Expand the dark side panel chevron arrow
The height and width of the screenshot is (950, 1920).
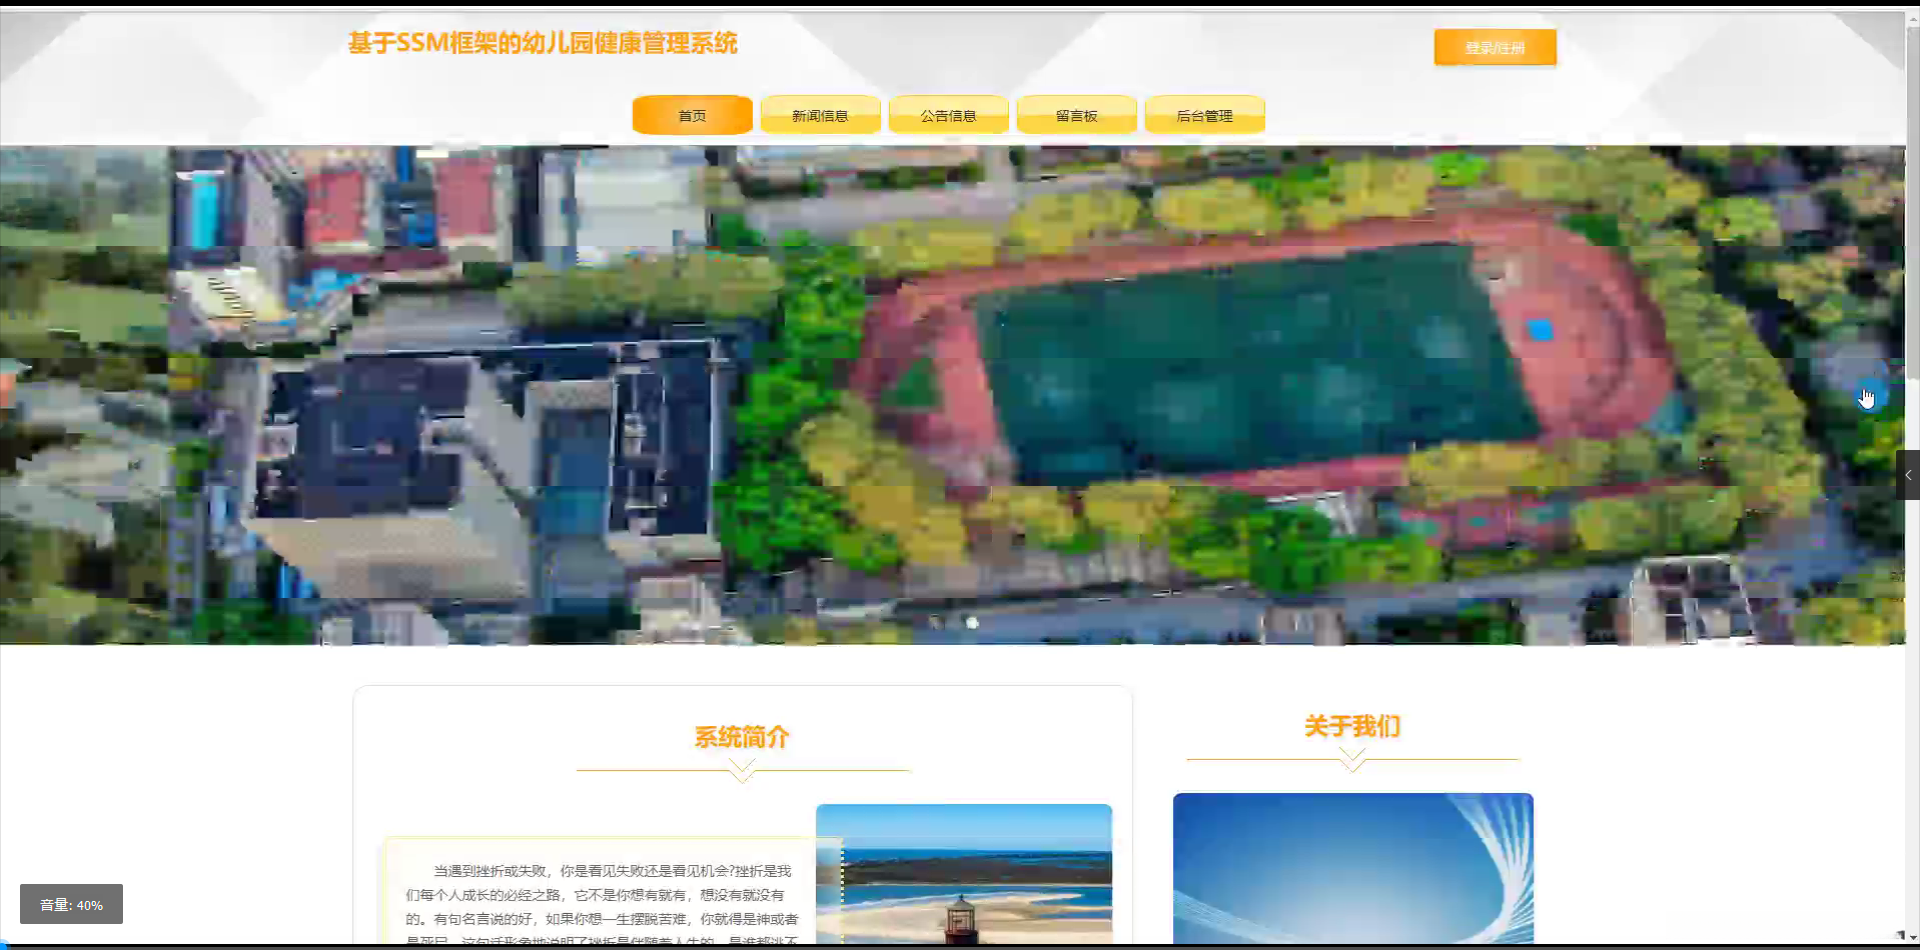[1908, 475]
